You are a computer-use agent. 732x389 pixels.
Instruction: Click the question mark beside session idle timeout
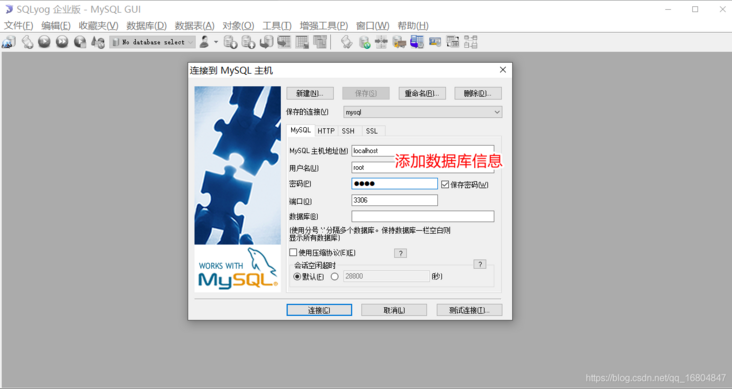[479, 264]
